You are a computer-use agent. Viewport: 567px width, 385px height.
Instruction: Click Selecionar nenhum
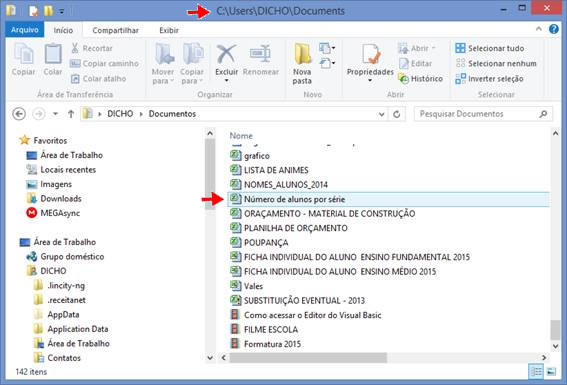[496, 63]
